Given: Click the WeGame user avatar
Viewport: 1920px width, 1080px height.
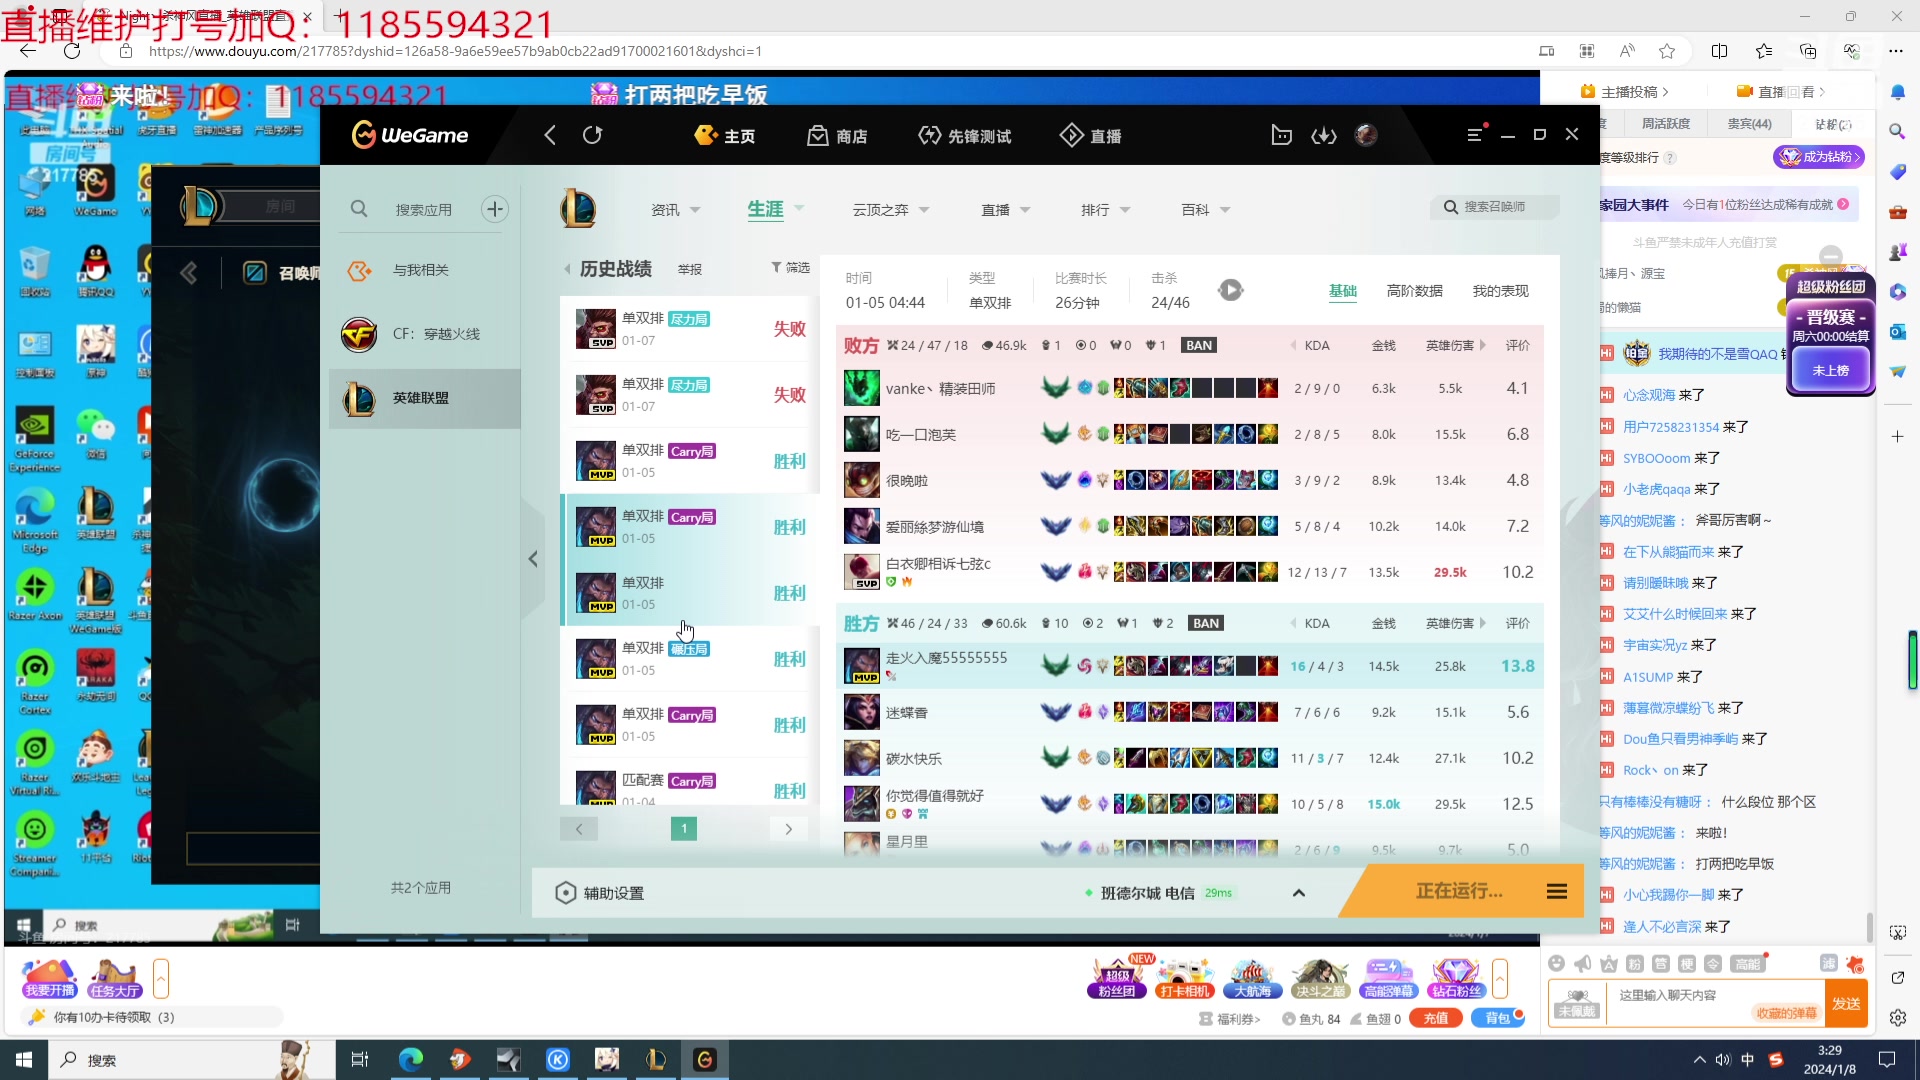Looking at the screenshot, I should click(1366, 135).
